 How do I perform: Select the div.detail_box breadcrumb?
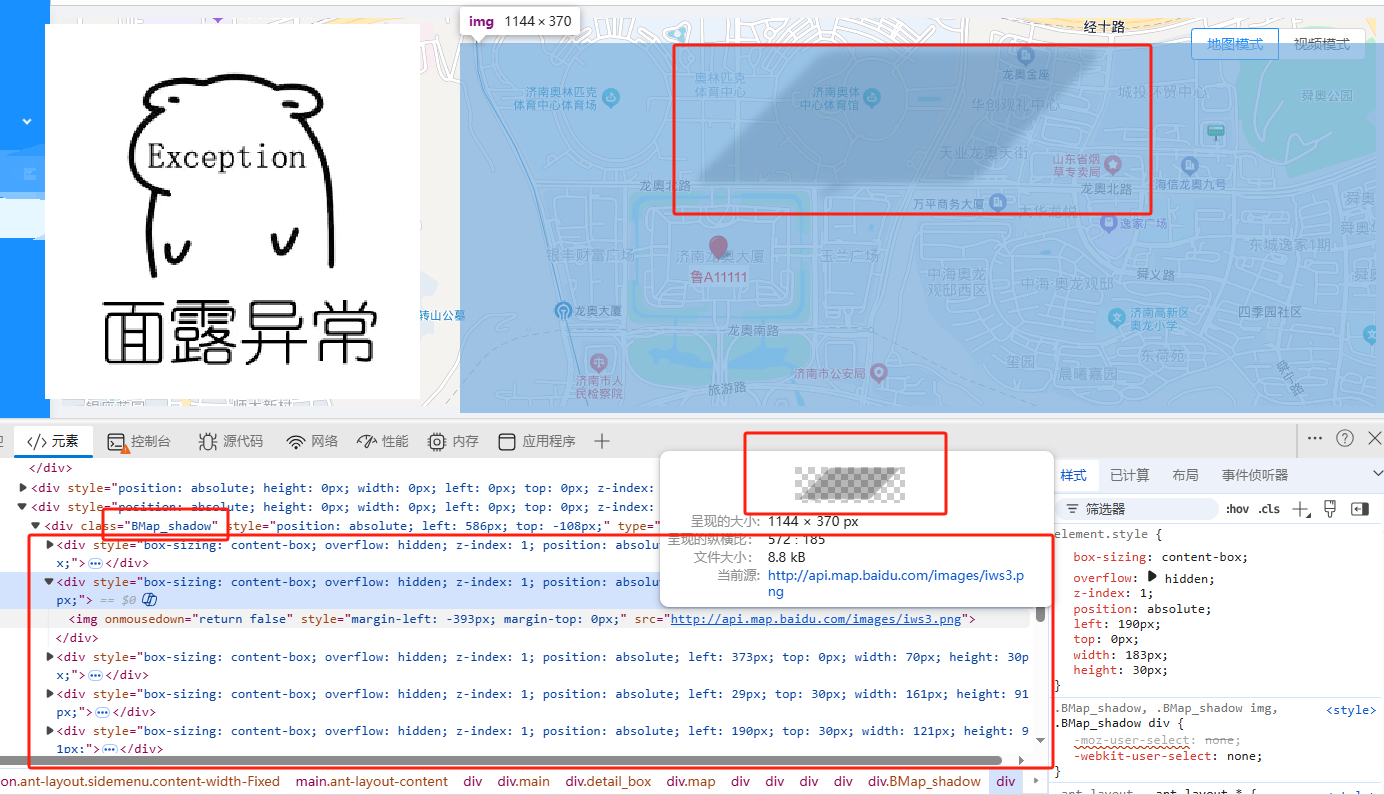click(x=608, y=781)
